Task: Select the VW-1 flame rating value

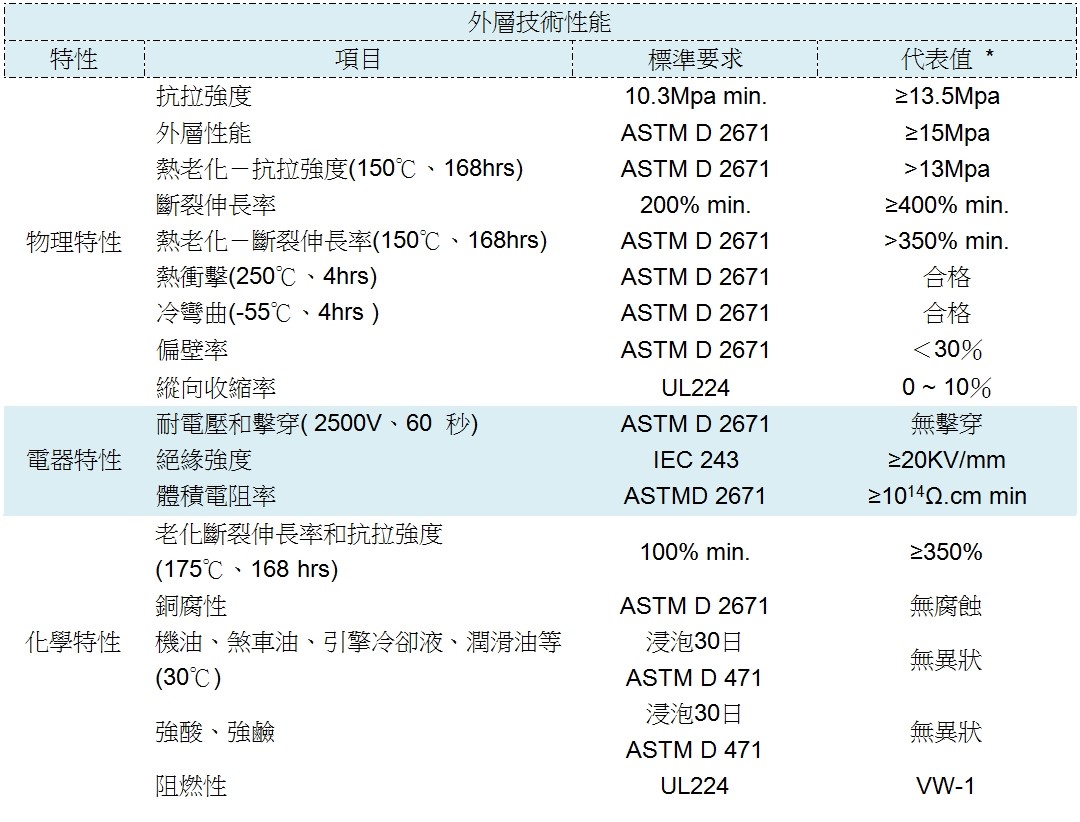Action: [946, 786]
